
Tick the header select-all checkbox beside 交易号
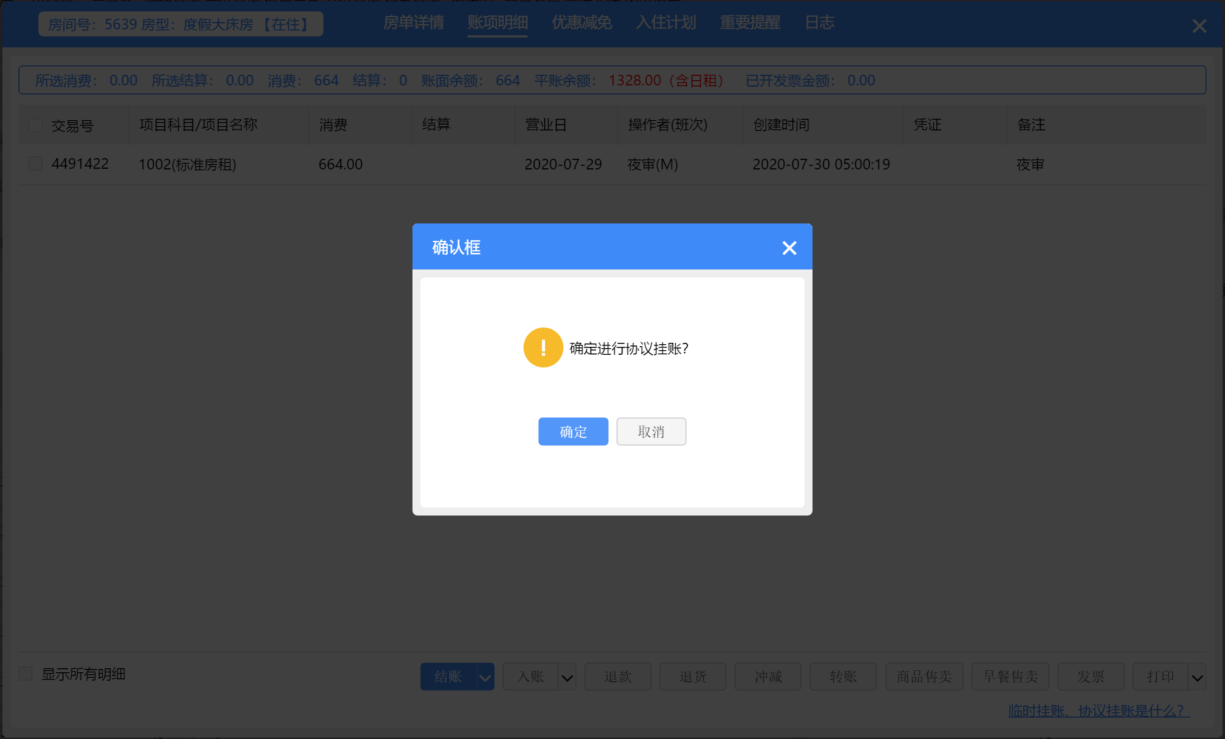[x=36, y=126]
